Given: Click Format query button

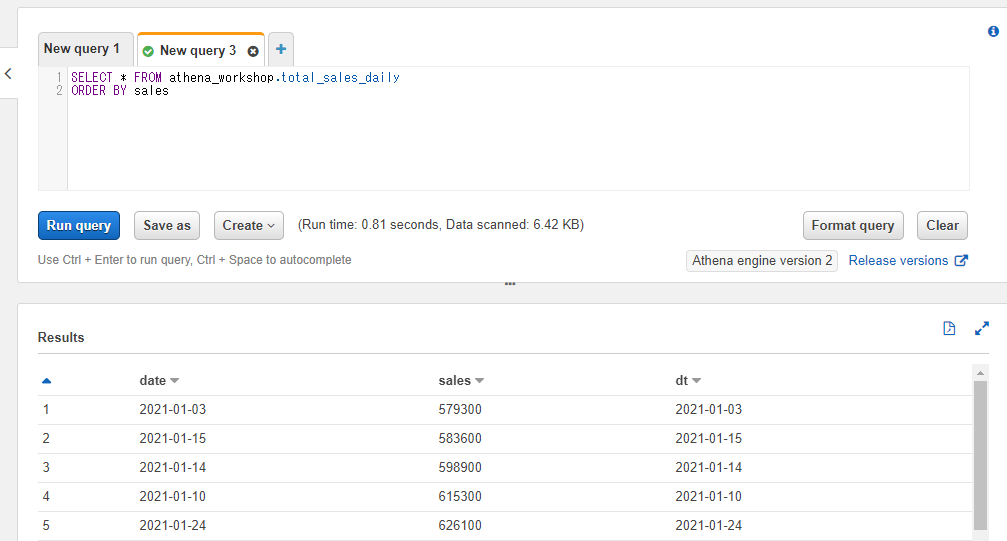Looking at the screenshot, I should 853,226.
